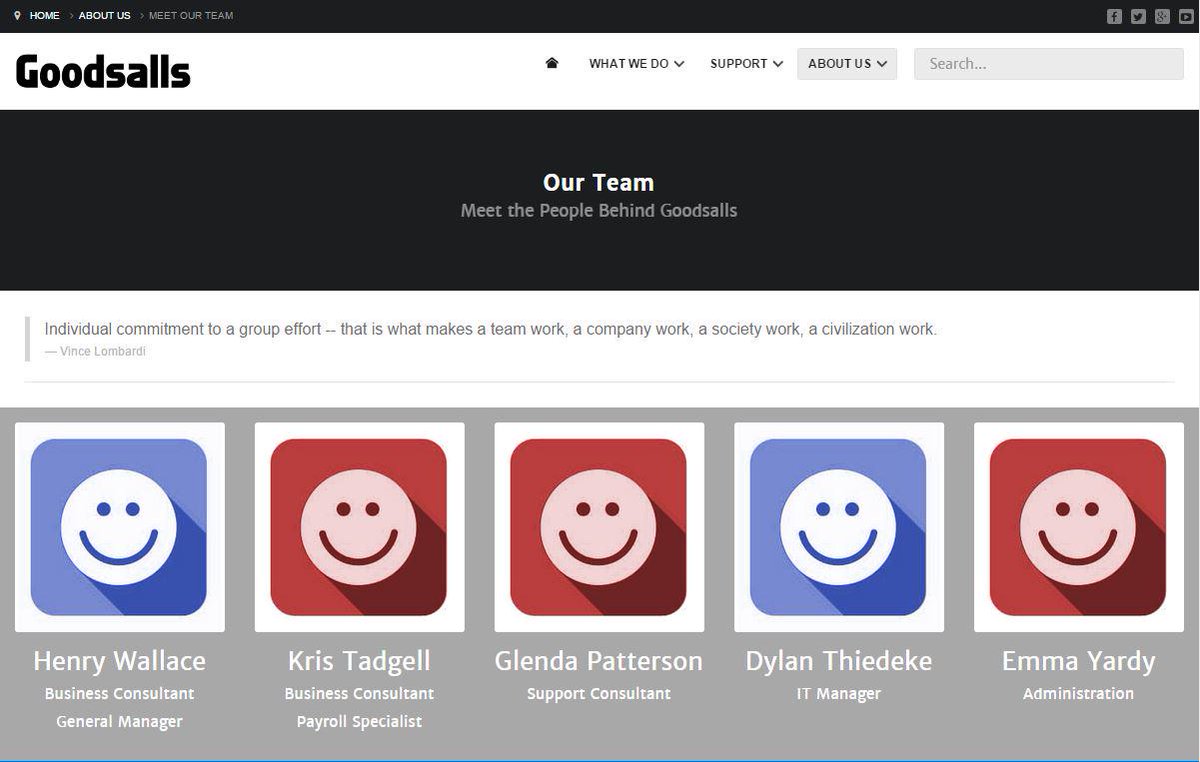Click the IT Manager title text
Image resolution: width=1200 pixels, height=762 pixels.
(839, 693)
